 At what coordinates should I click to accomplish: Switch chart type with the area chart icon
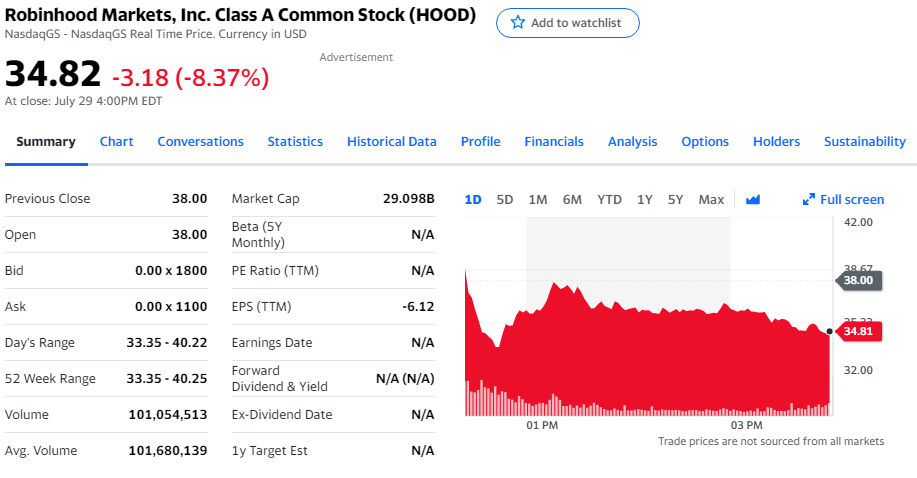click(753, 199)
